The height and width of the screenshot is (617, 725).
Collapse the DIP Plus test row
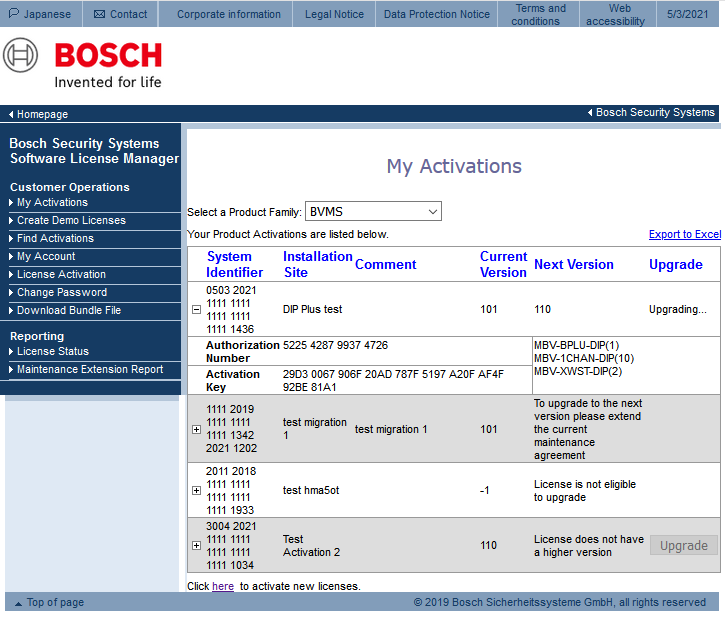point(196,310)
